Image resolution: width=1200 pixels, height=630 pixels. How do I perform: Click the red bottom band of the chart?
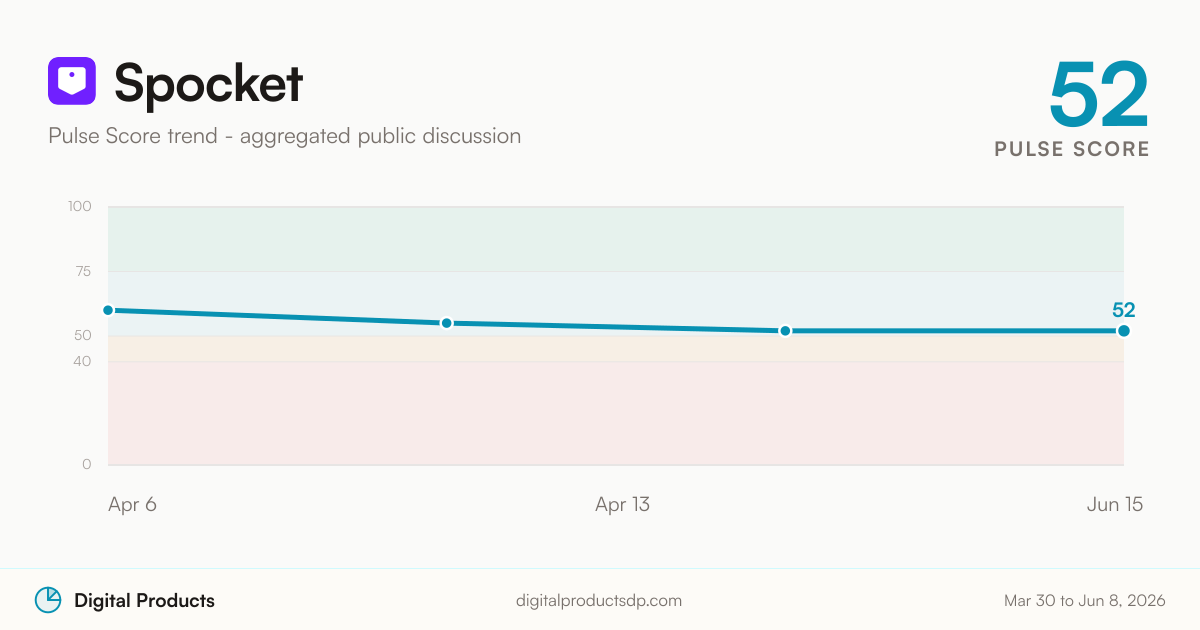point(616,413)
